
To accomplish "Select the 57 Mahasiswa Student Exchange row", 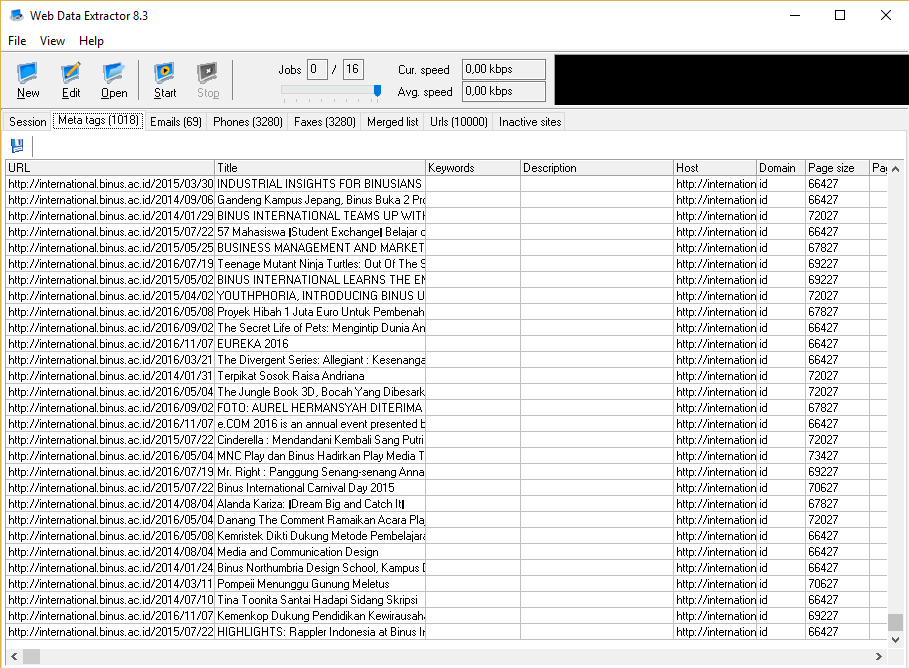I will (446, 232).
